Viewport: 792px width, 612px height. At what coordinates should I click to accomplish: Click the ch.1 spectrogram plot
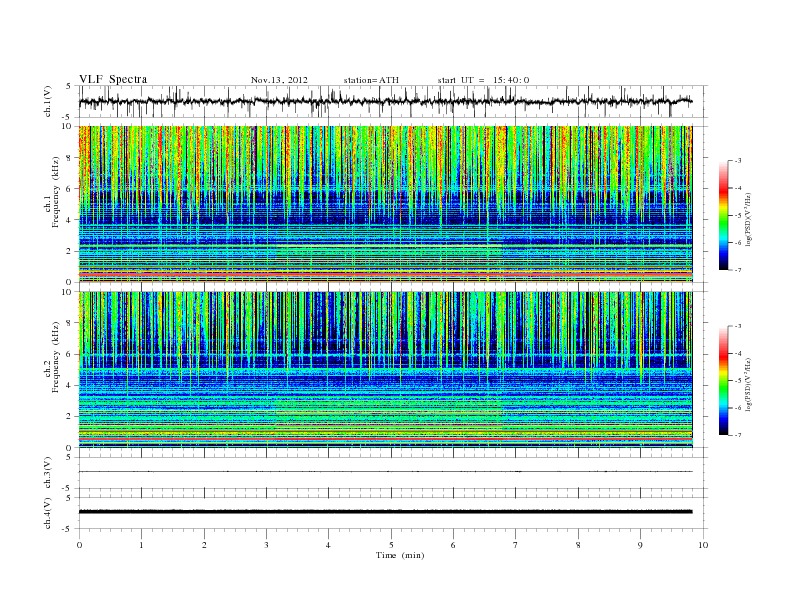[385, 204]
